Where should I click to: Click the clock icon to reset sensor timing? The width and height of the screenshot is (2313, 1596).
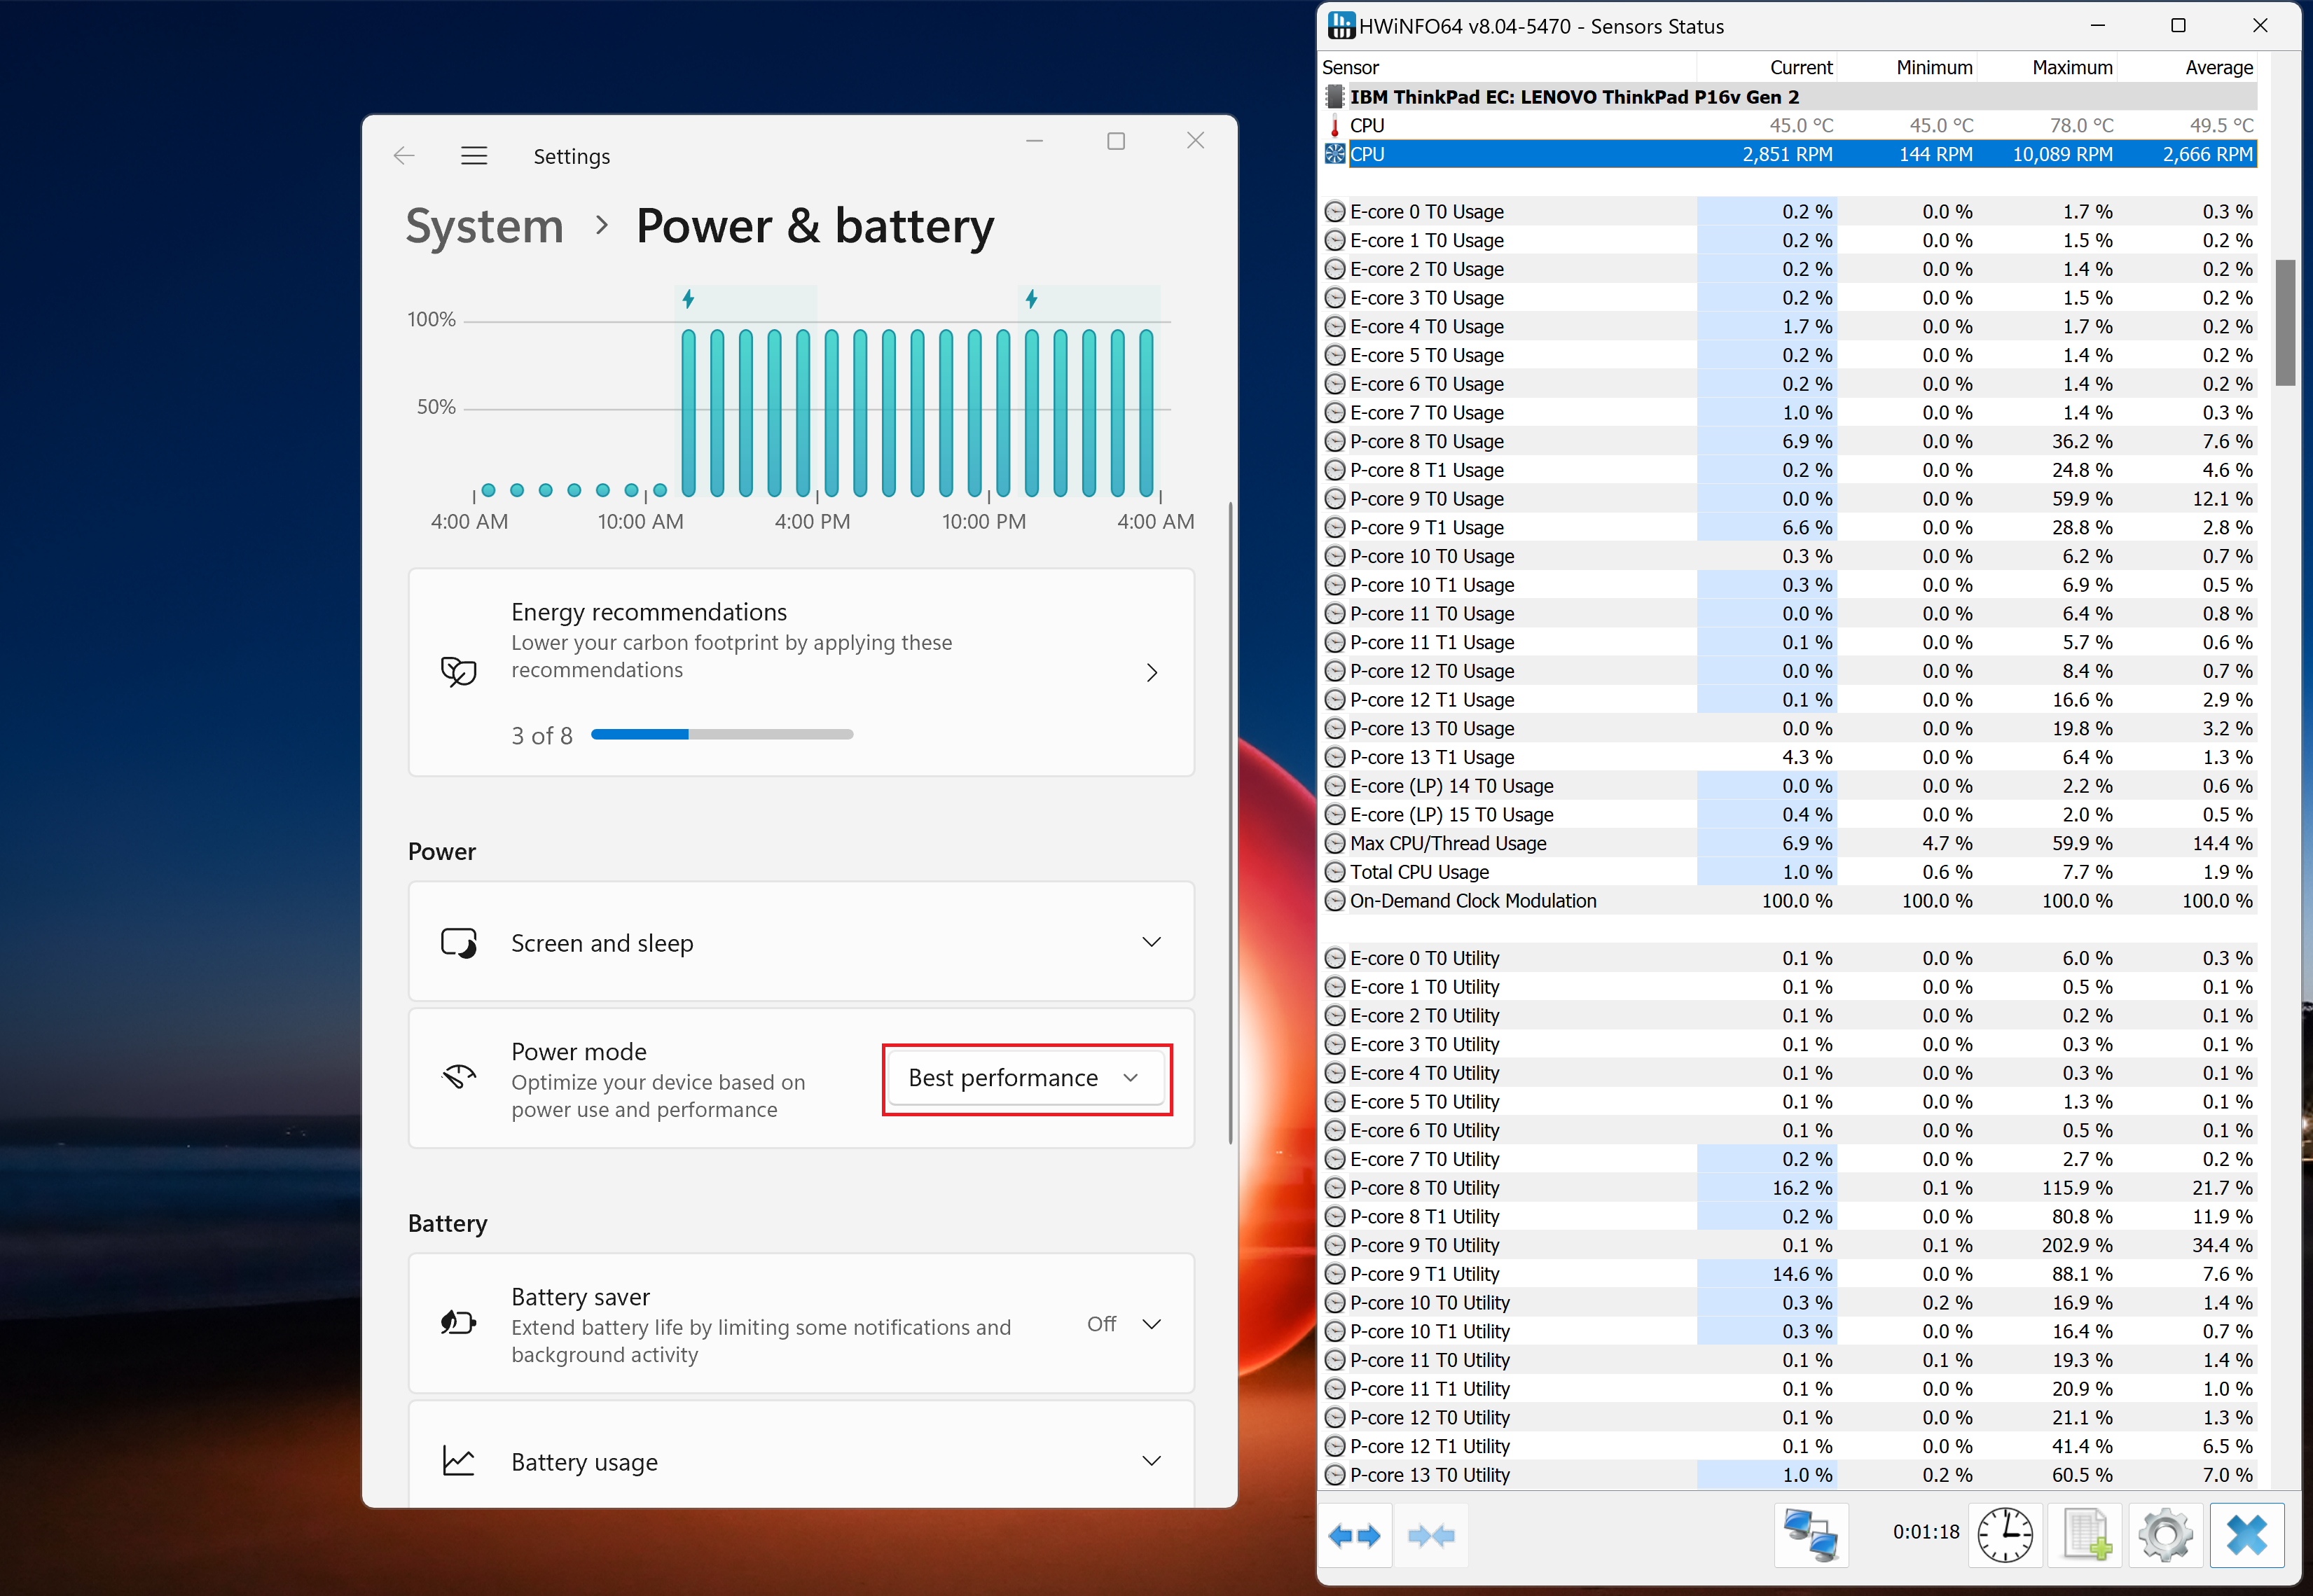2004,1536
